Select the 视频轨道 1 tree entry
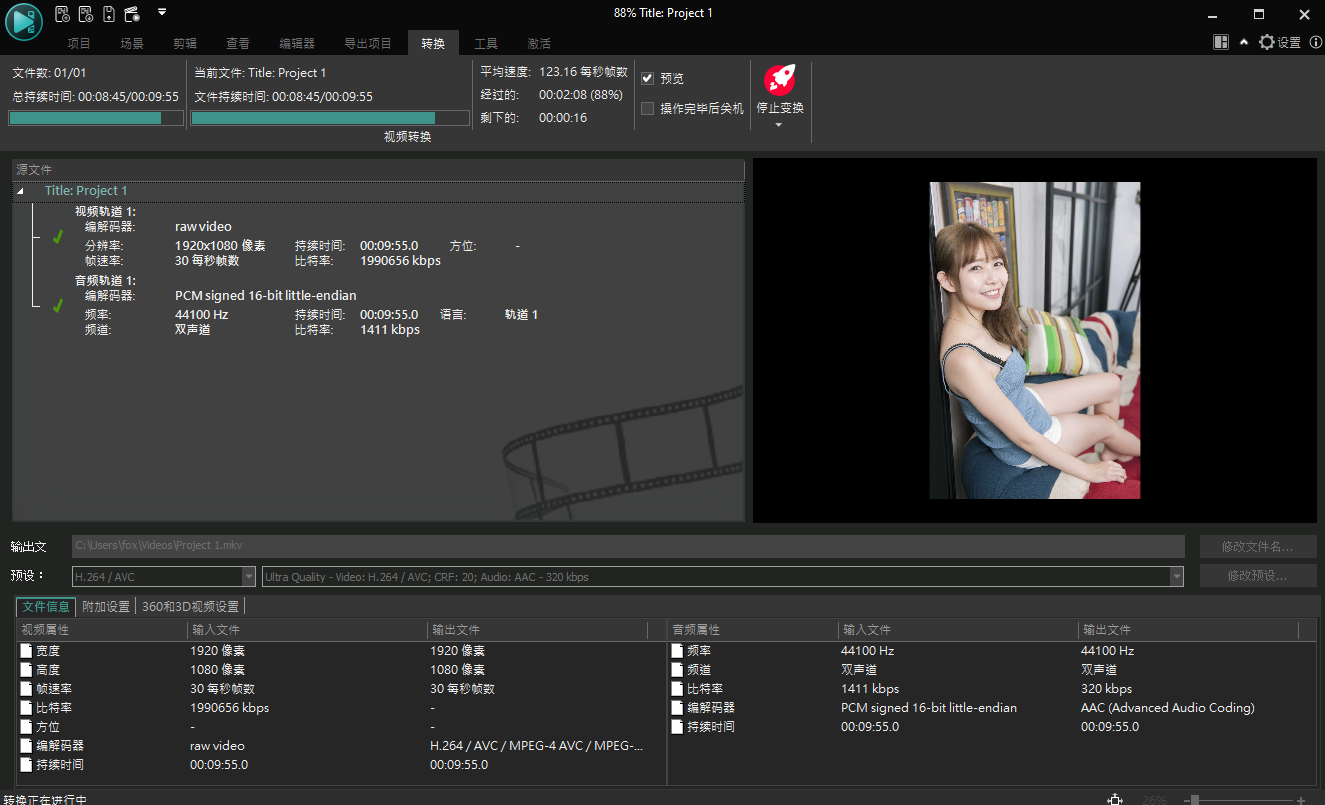This screenshot has height=805, width=1325. 105,212
